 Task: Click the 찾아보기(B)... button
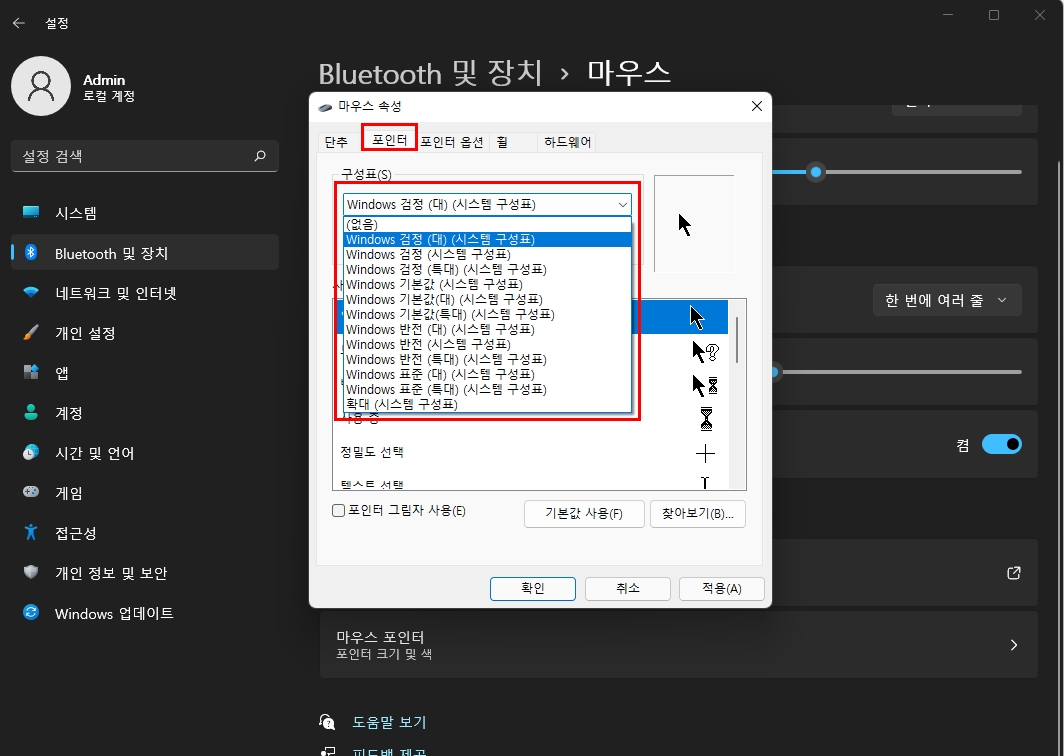tap(698, 514)
